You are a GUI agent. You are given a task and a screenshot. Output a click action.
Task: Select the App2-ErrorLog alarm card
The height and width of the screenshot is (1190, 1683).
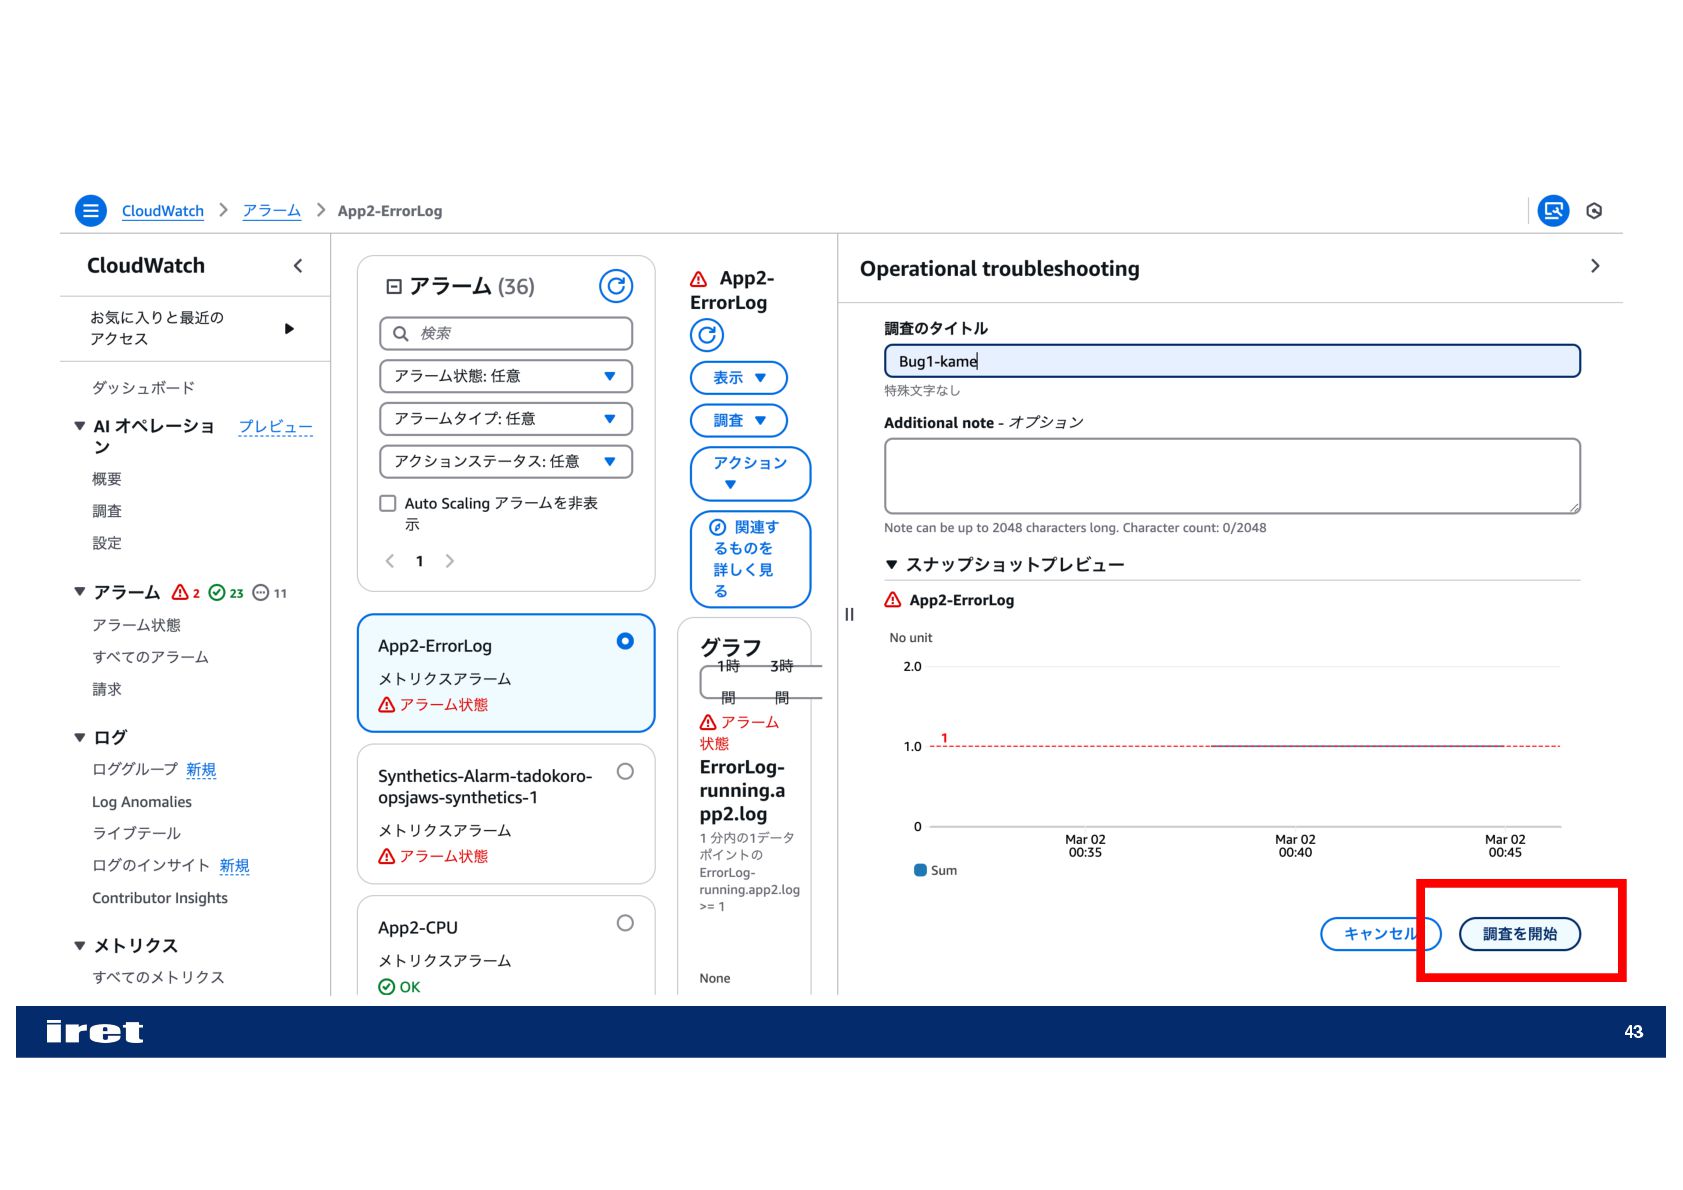click(506, 673)
